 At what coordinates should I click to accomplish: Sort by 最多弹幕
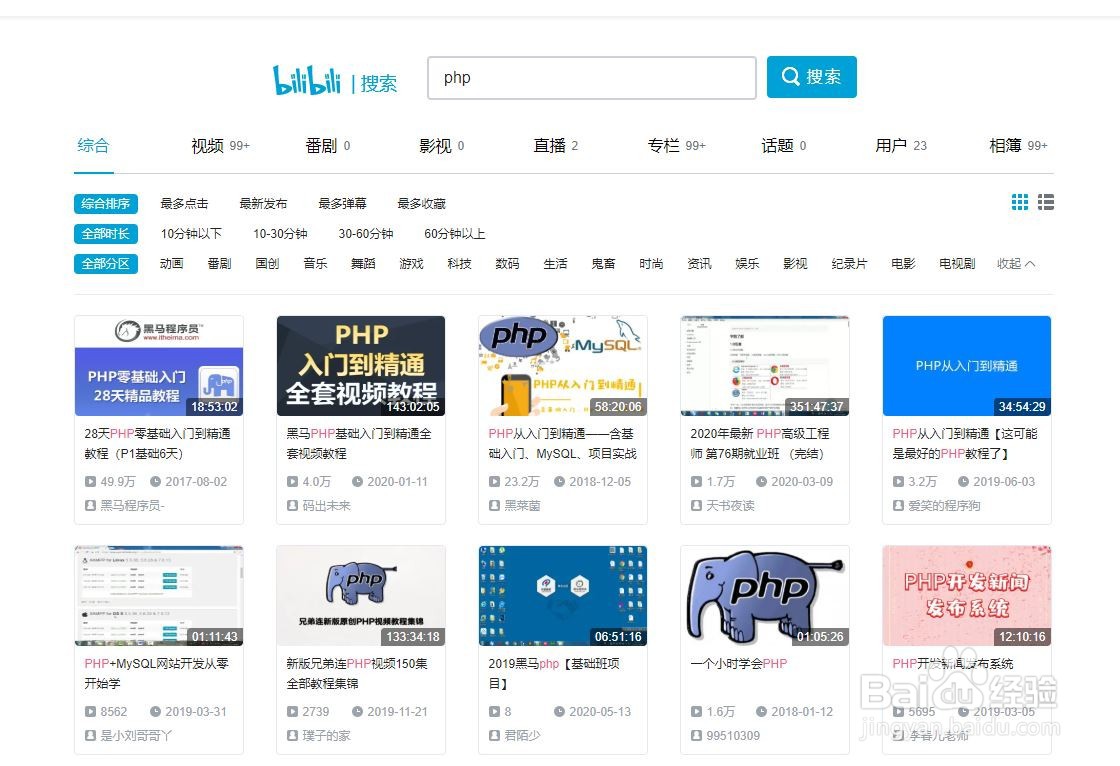pyautogui.click(x=343, y=204)
